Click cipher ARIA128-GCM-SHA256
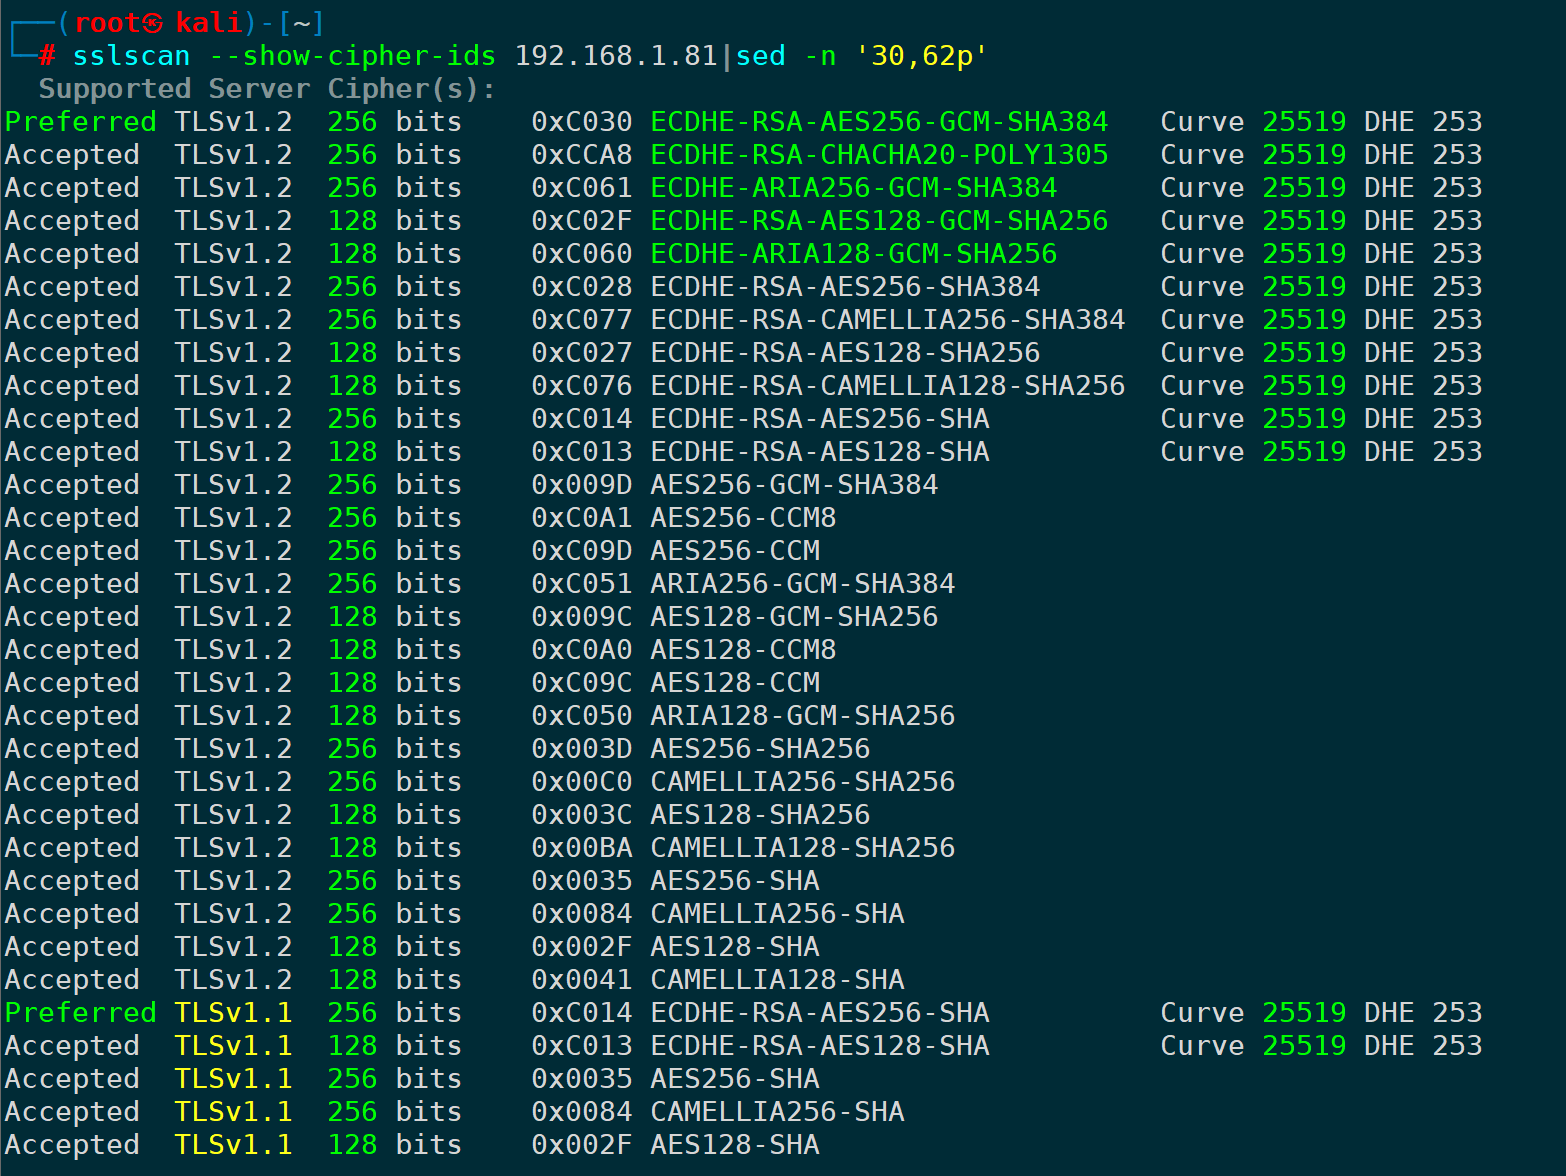1566x1176 pixels. (803, 716)
